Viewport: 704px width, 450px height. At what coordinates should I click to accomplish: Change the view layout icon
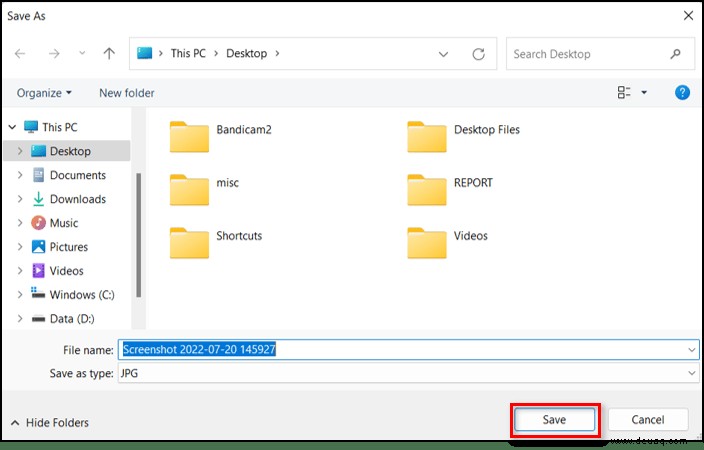(x=624, y=93)
